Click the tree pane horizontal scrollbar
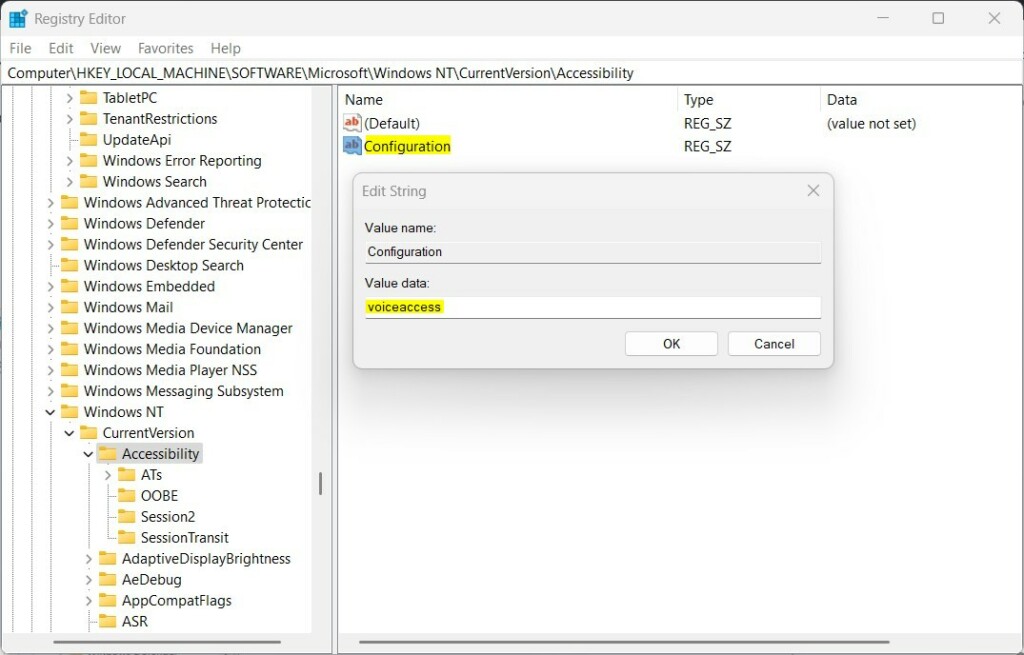The width and height of the screenshot is (1024, 655). tap(167, 642)
